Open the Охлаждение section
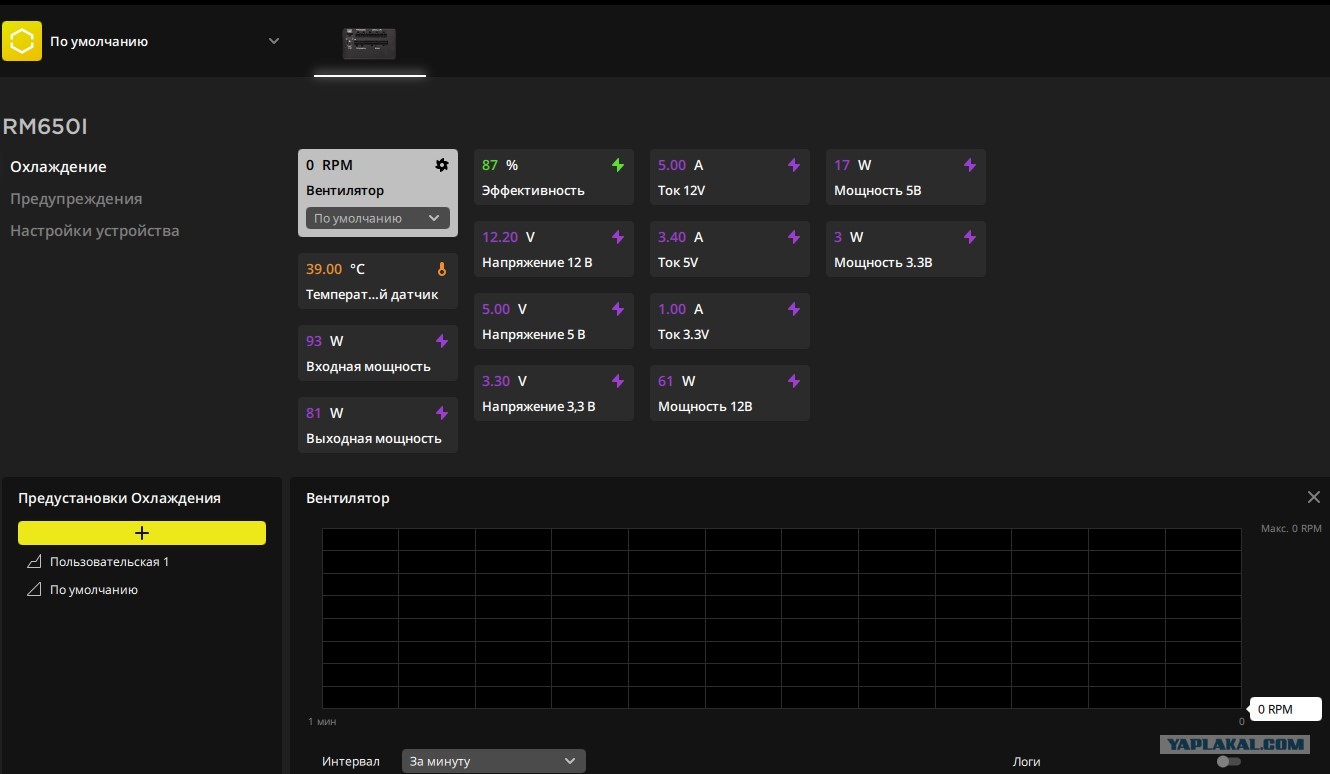 pos(58,167)
